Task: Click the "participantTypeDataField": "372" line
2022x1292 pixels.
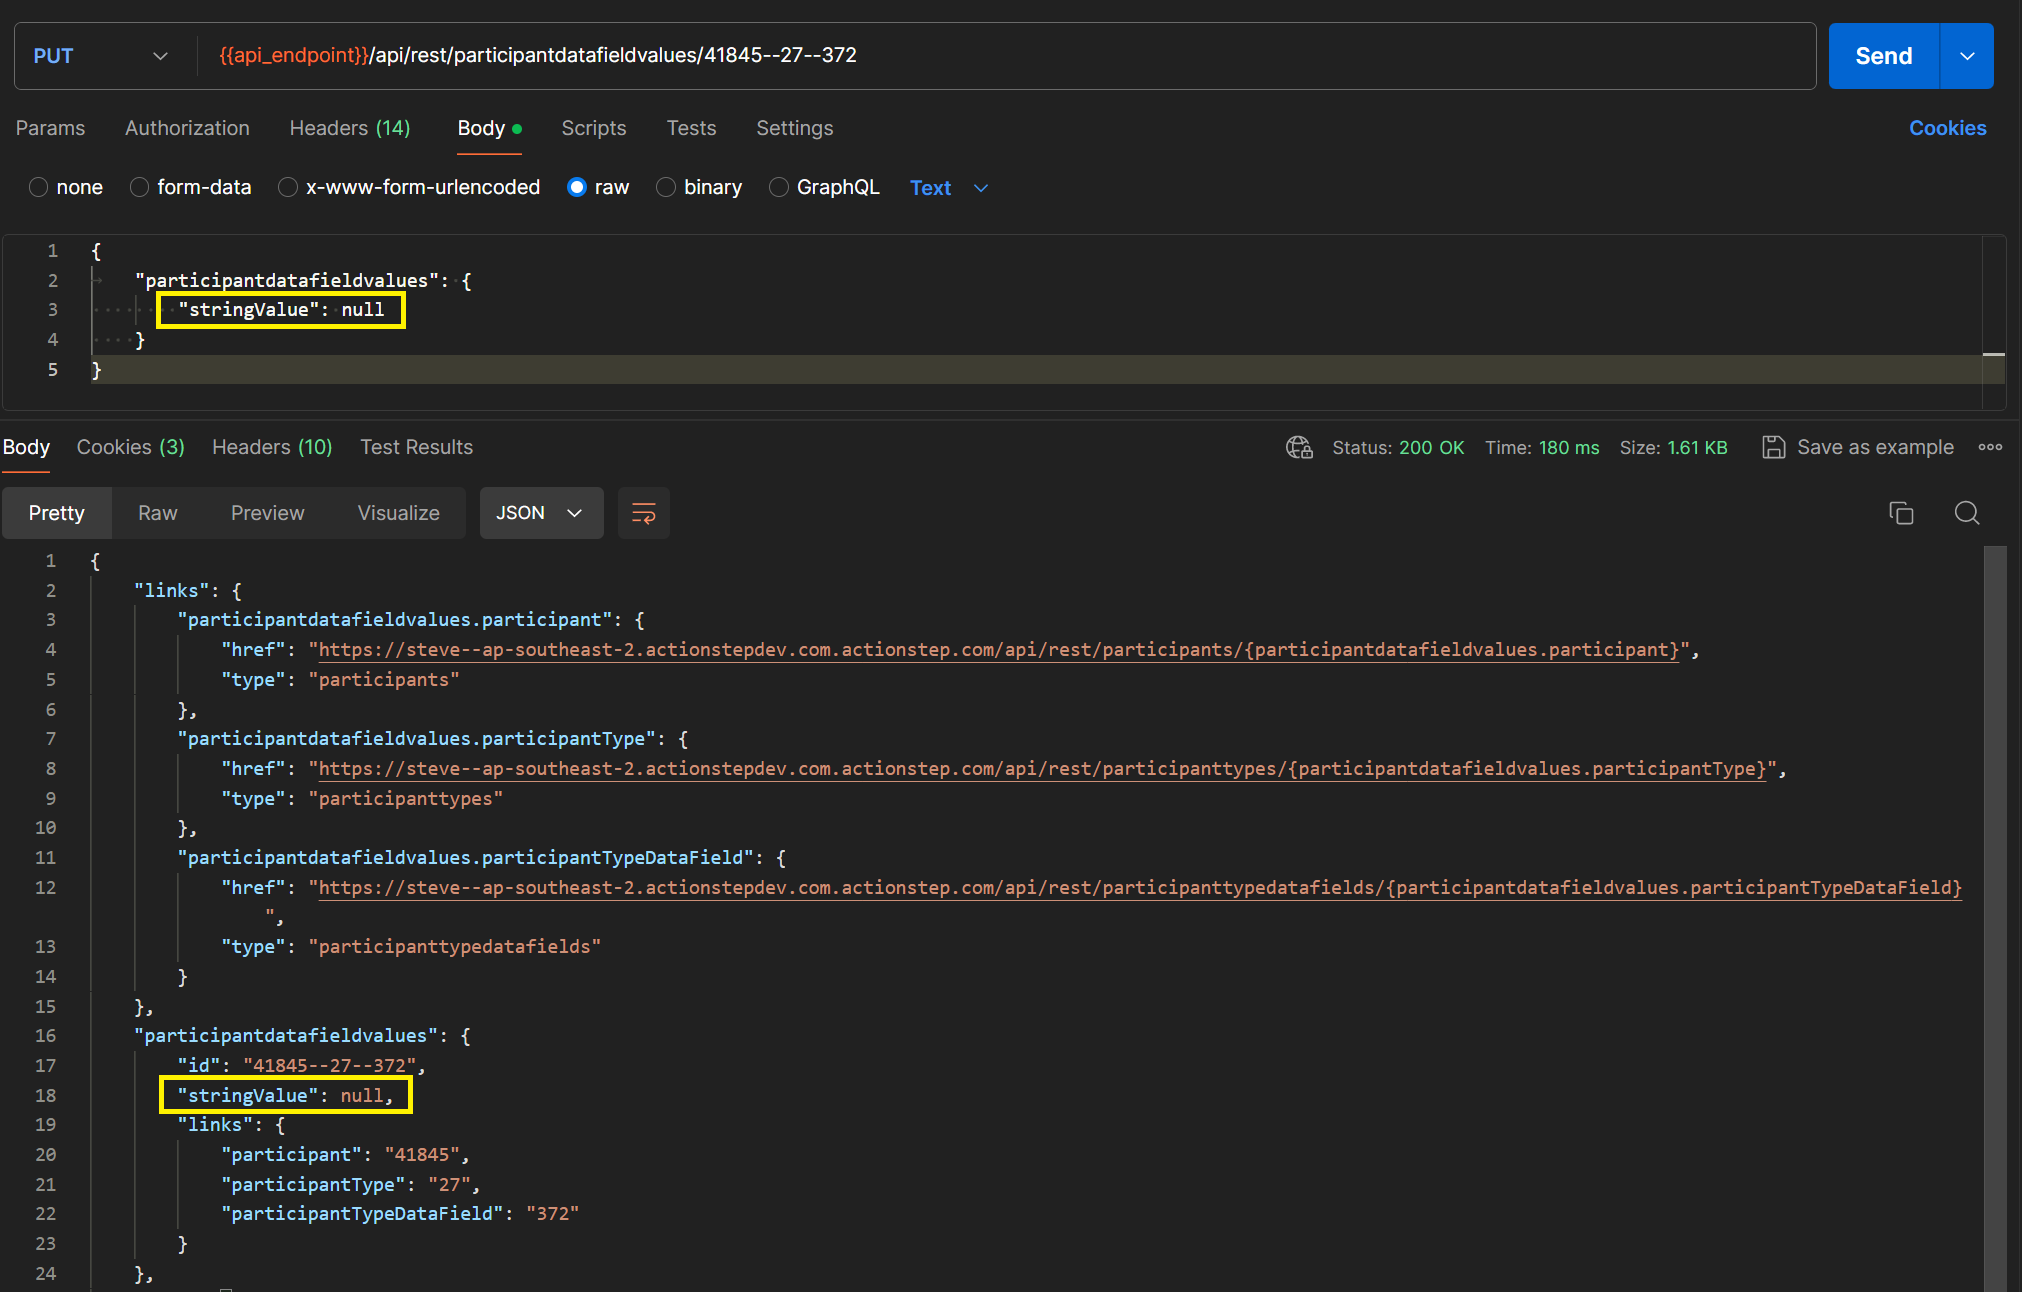Action: coord(400,1214)
